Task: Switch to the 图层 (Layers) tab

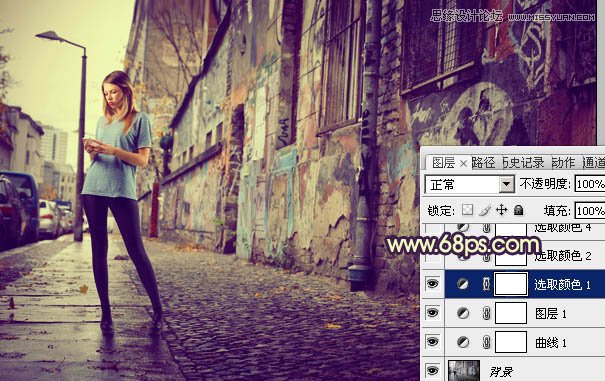Action: (x=443, y=163)
